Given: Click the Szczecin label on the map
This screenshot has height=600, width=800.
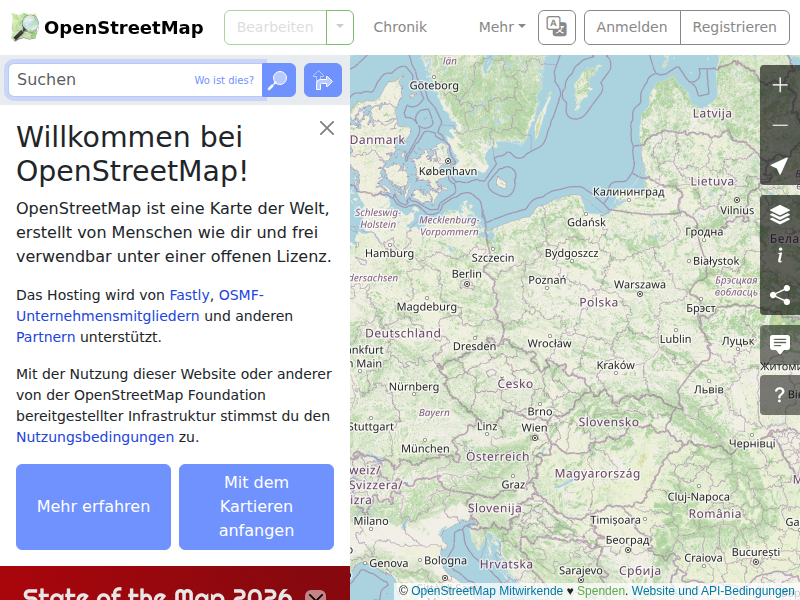Looking at the screenshot, I should 493,258.
